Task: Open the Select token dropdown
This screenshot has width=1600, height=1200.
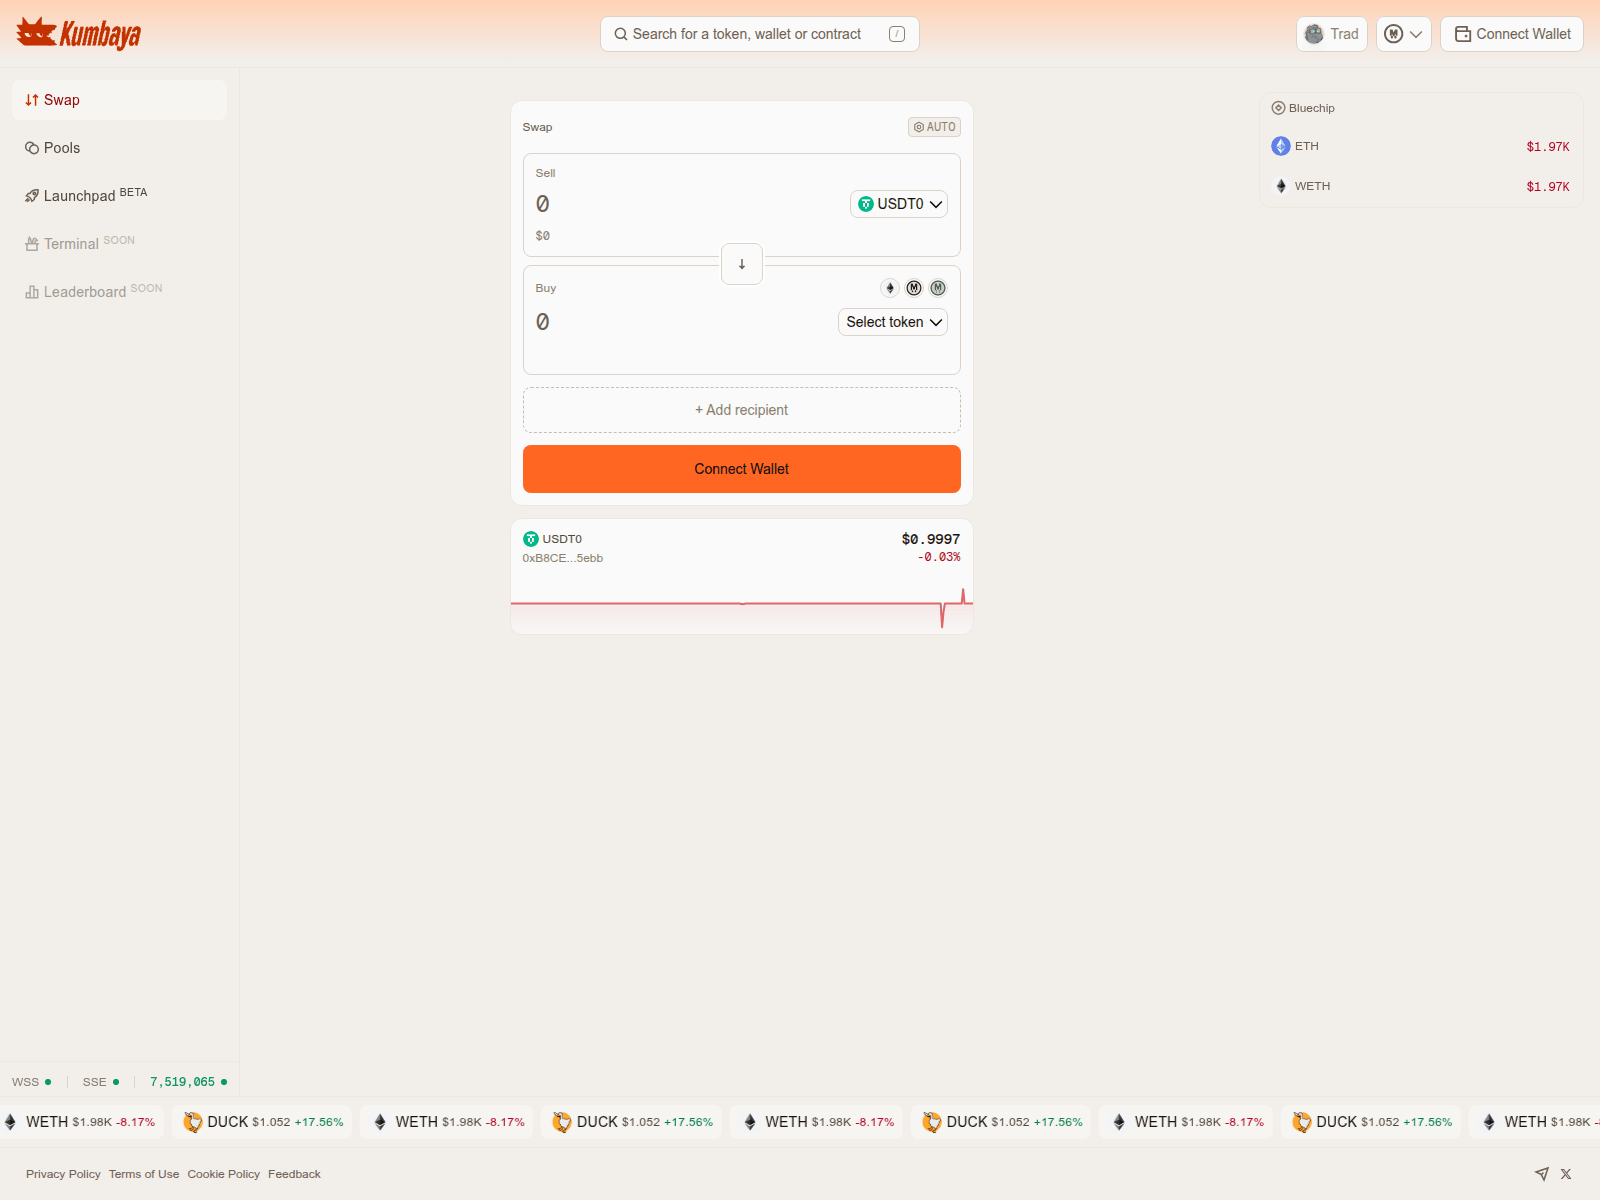Action: (893, 322)
